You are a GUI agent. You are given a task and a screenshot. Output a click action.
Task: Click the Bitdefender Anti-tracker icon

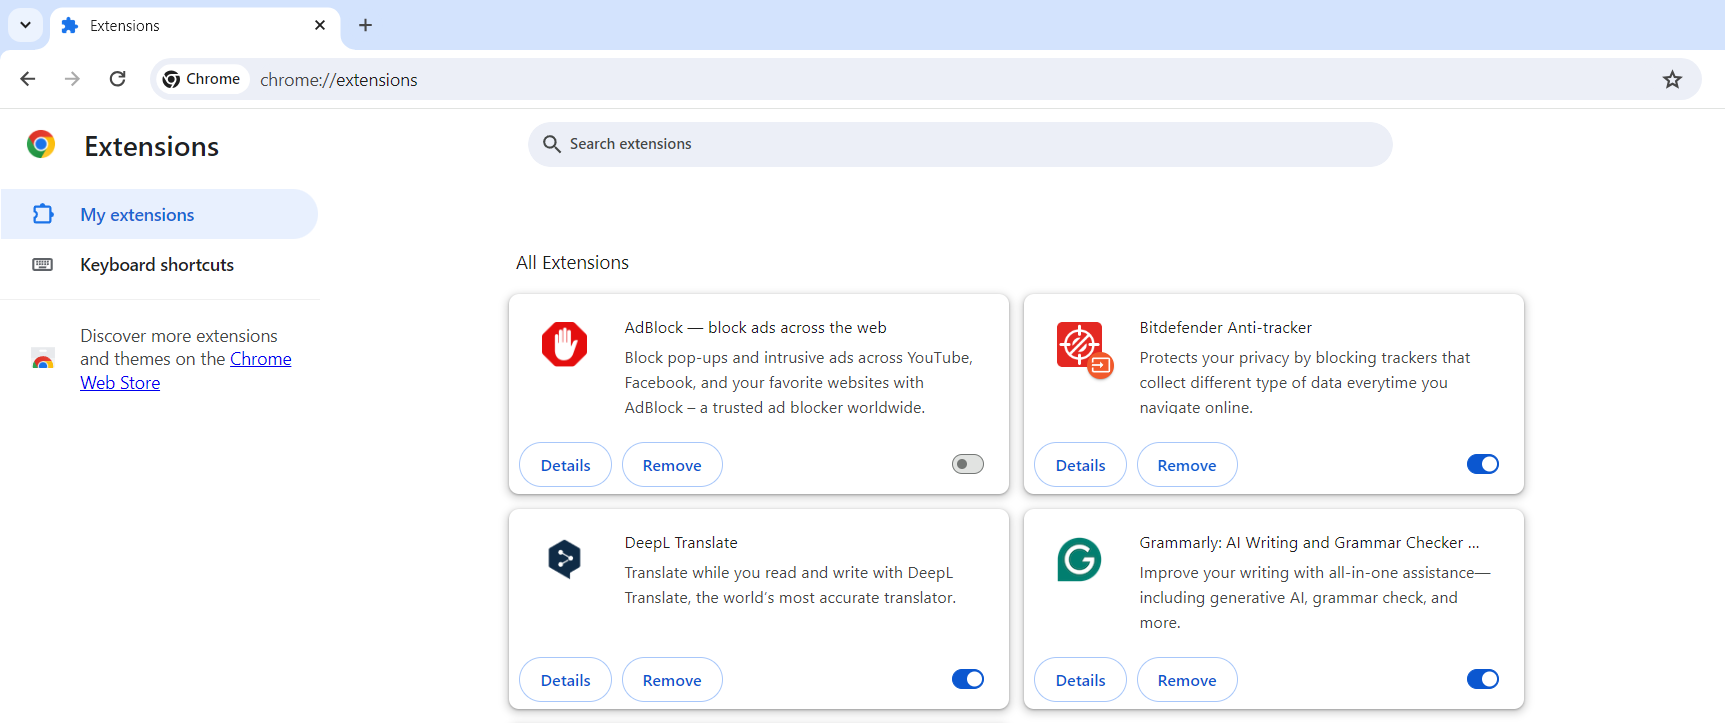click(x=1082, y=348)
